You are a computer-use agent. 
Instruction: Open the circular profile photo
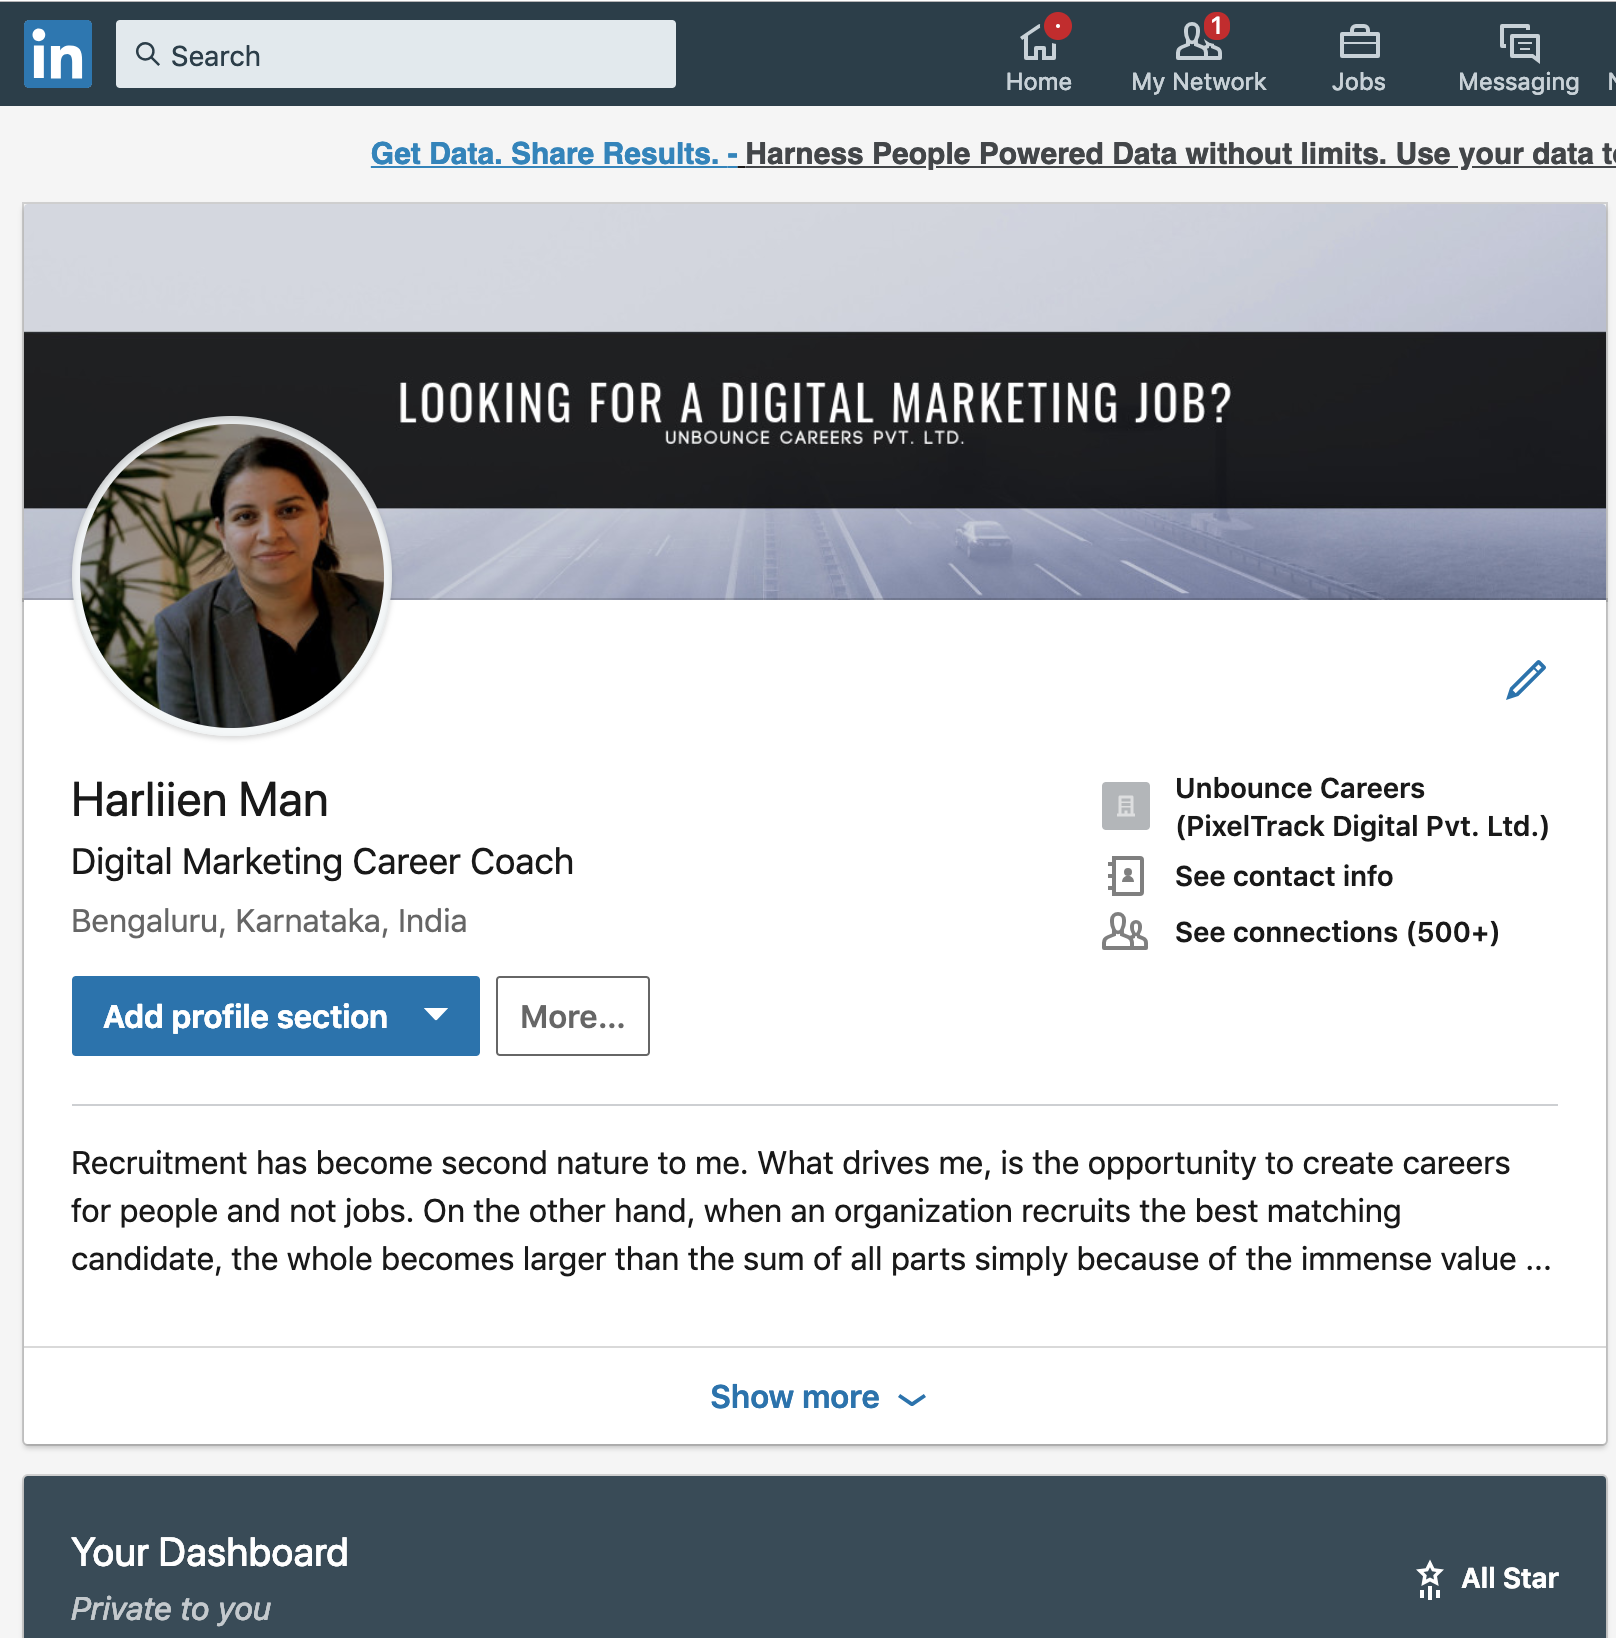click(232, 576)
